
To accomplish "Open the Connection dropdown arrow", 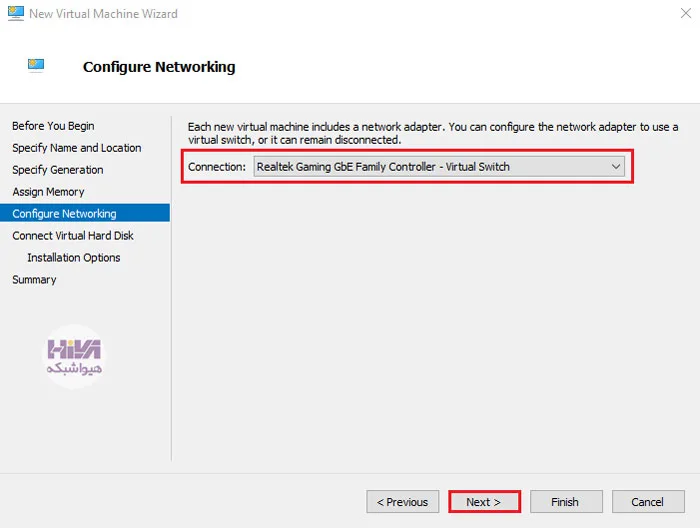I will [x=616, y=167].
